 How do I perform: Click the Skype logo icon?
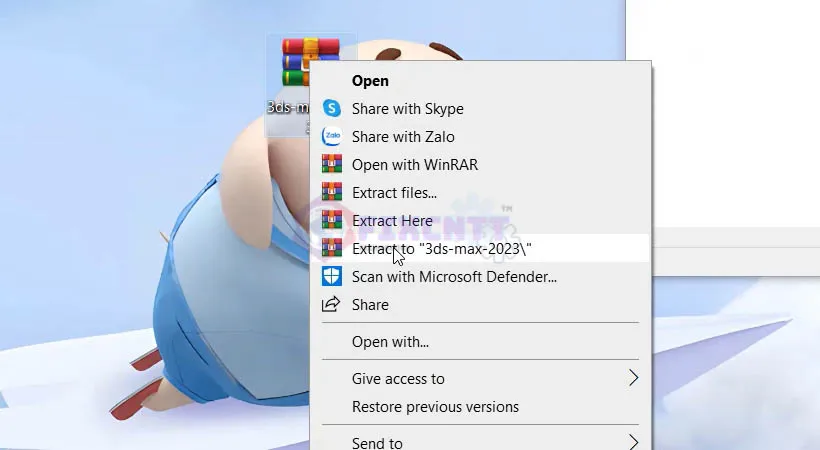click(331, 109)
